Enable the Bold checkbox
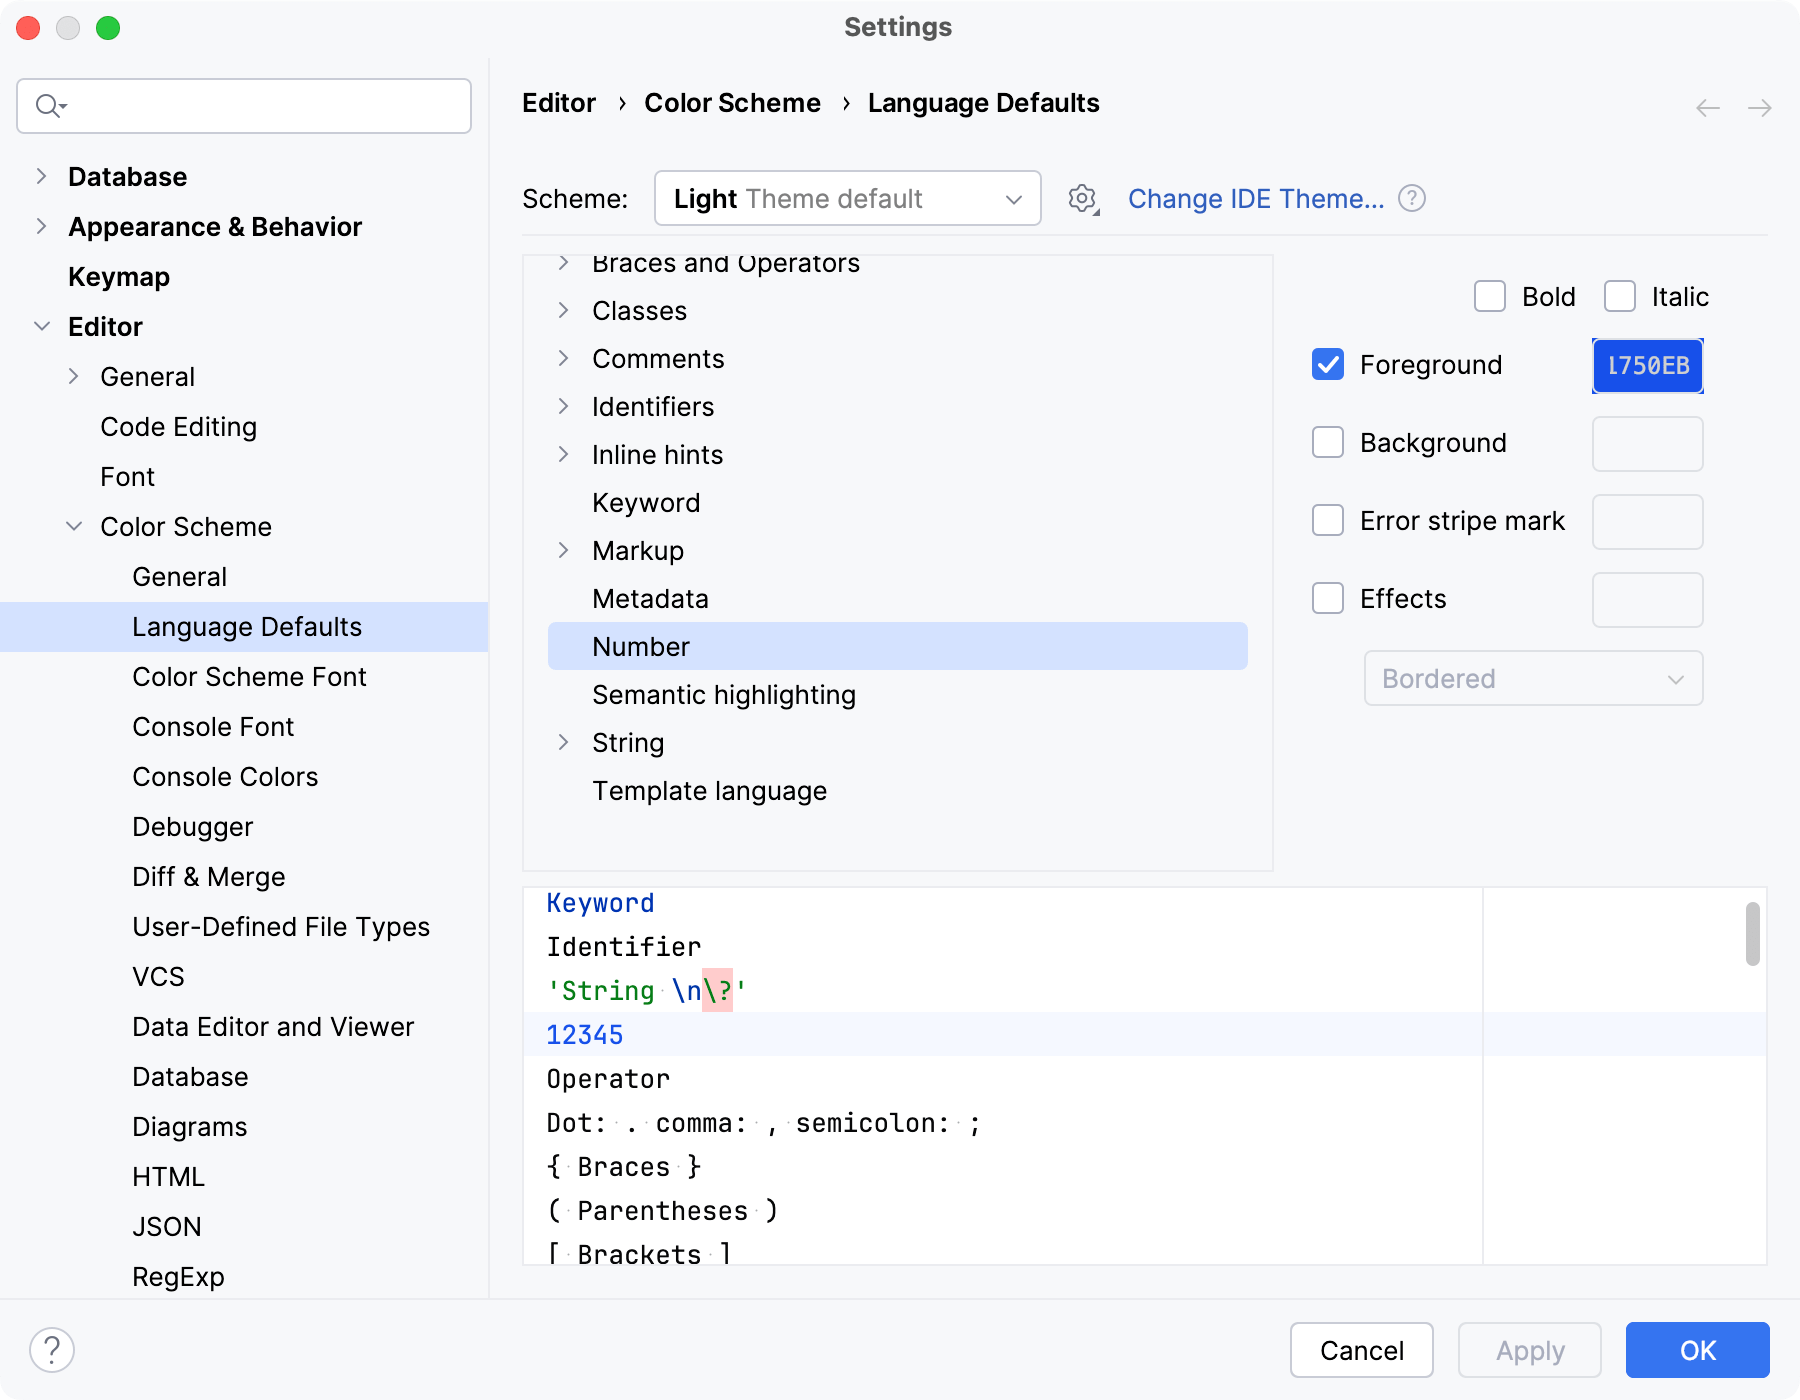Viewport: 1800px width, 1400px height. click(x=1490, y=297)
